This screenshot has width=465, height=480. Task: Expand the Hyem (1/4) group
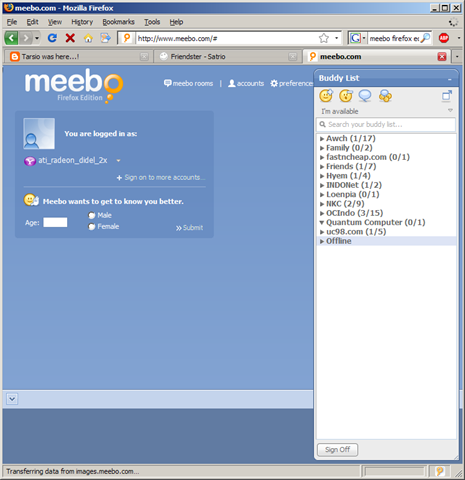[322, 176]
